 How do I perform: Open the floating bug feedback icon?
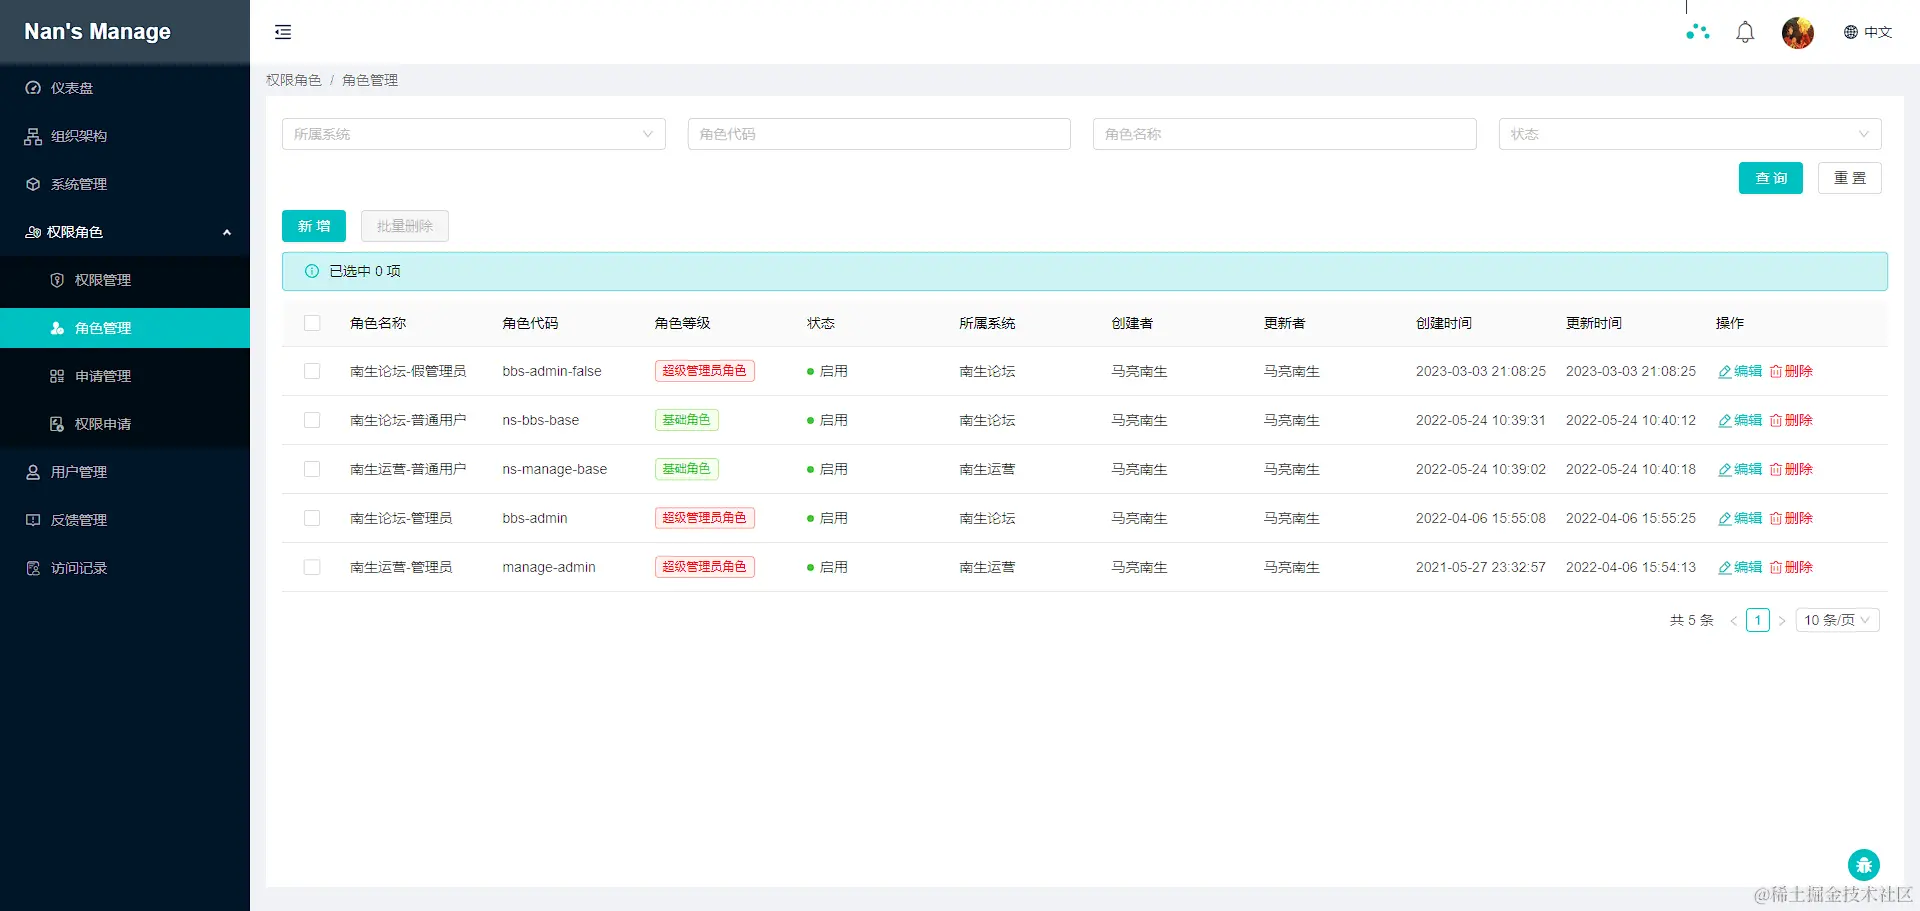[1863, 865]
